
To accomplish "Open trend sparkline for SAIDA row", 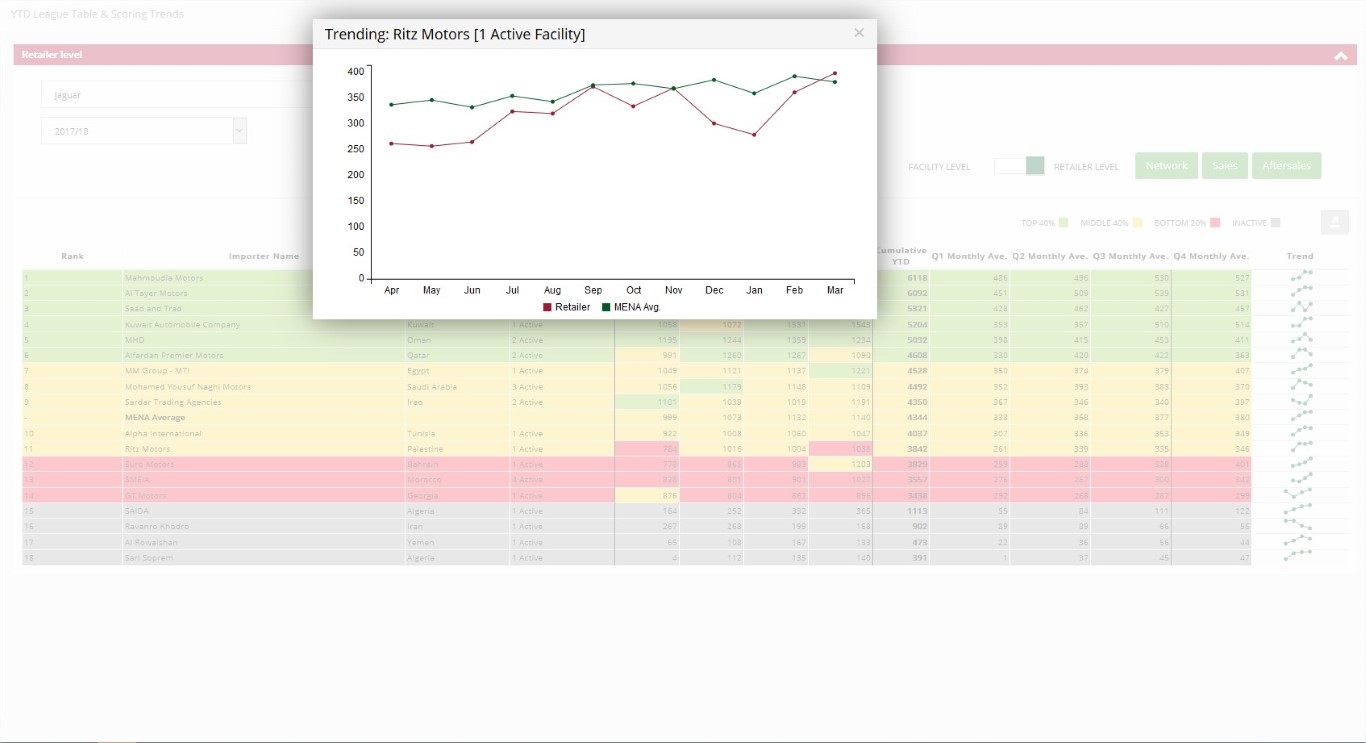I will [1300, 511].
